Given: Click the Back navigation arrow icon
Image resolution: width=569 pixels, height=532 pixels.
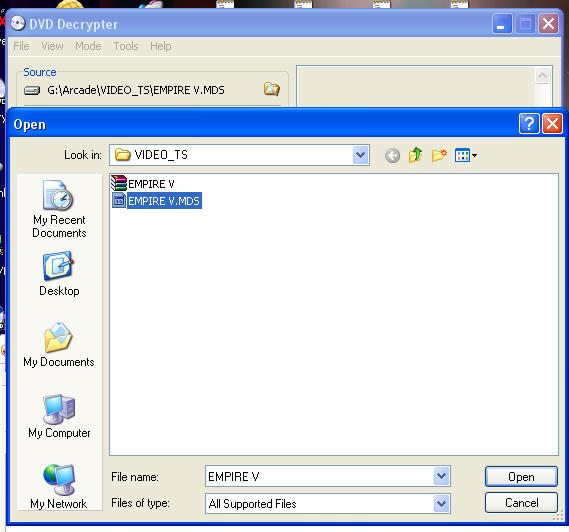Looking at the screenshot, I should tap(392, 156).
